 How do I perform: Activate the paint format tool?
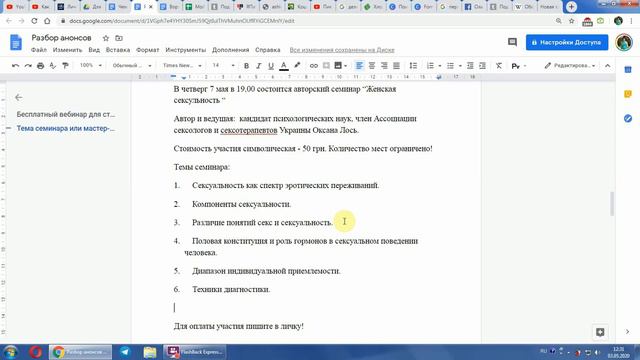point(65,66)
